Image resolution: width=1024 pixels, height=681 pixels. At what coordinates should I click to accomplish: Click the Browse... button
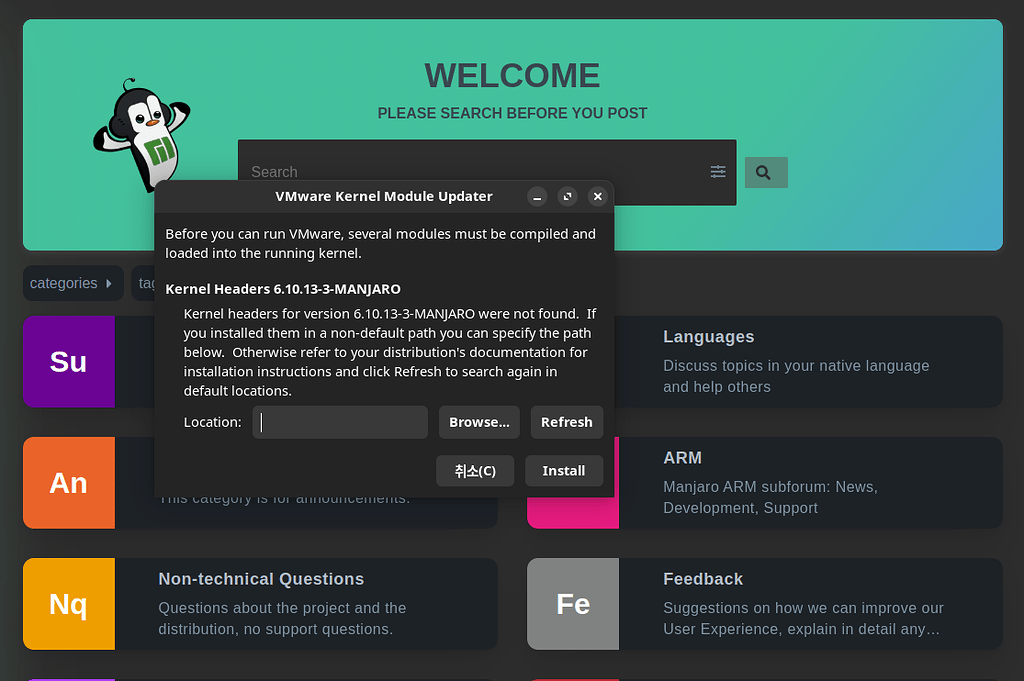[x=479, y=422]
